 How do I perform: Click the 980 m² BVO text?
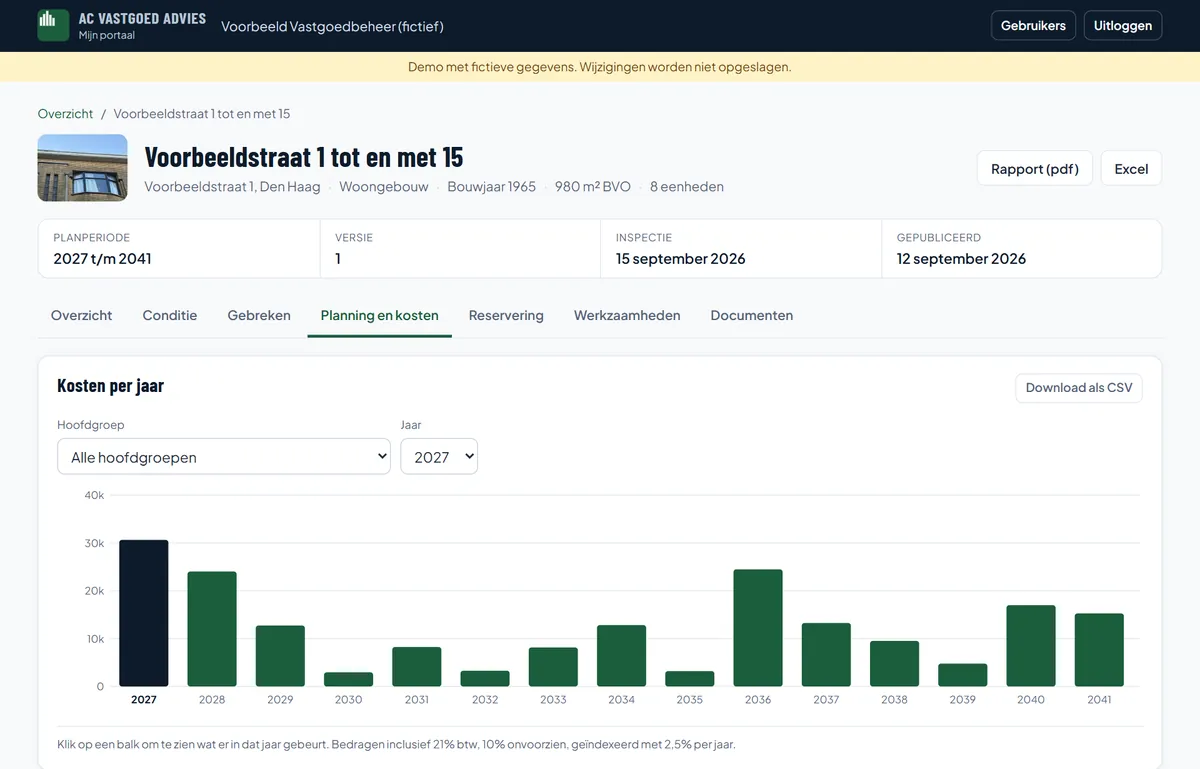[x=593, y=186]
